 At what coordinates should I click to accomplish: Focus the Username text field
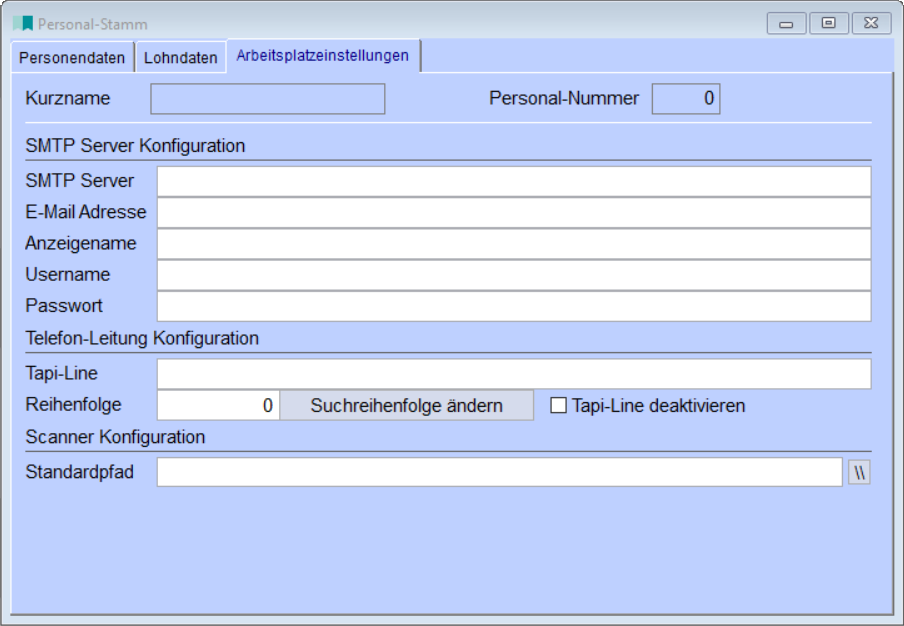point(514,275)
